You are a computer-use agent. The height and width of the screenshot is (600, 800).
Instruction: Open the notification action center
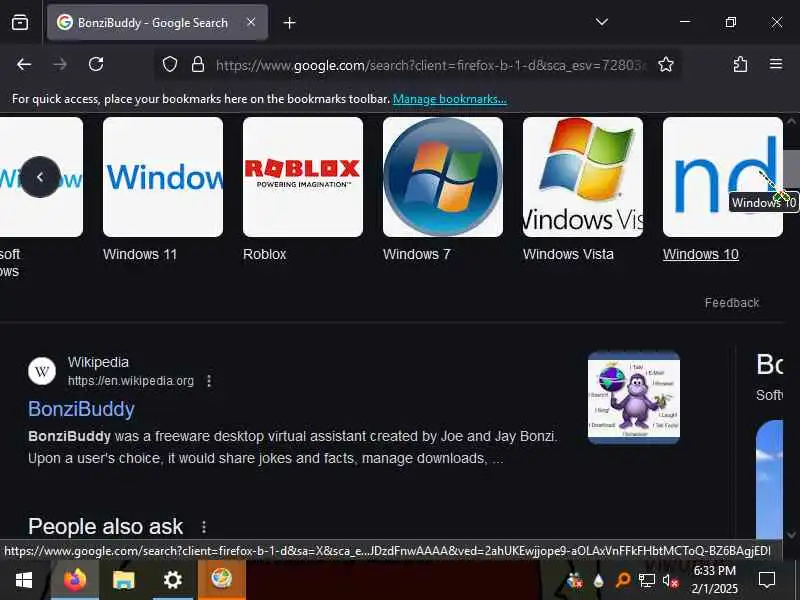tap(766, 580)
